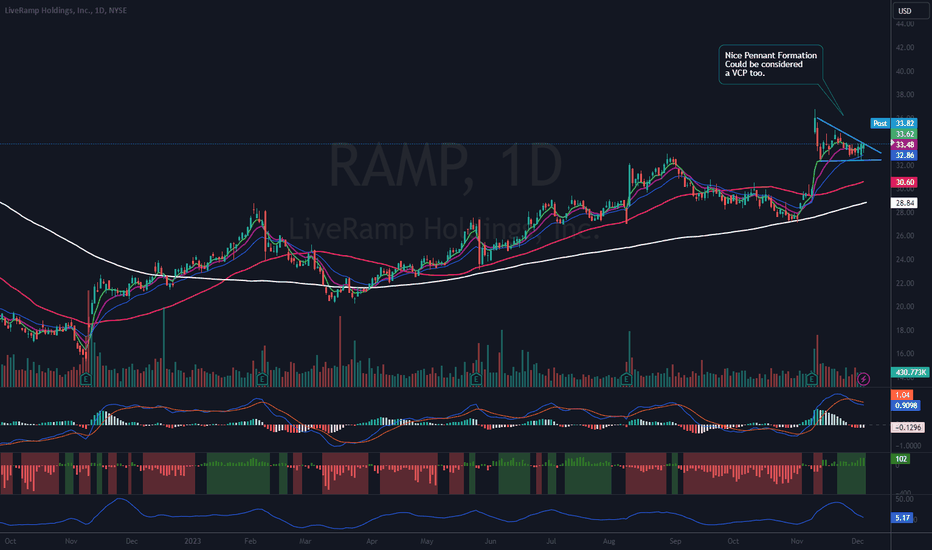
Task: Click the 2023 label on the date axis
Action: coord(193,541)
